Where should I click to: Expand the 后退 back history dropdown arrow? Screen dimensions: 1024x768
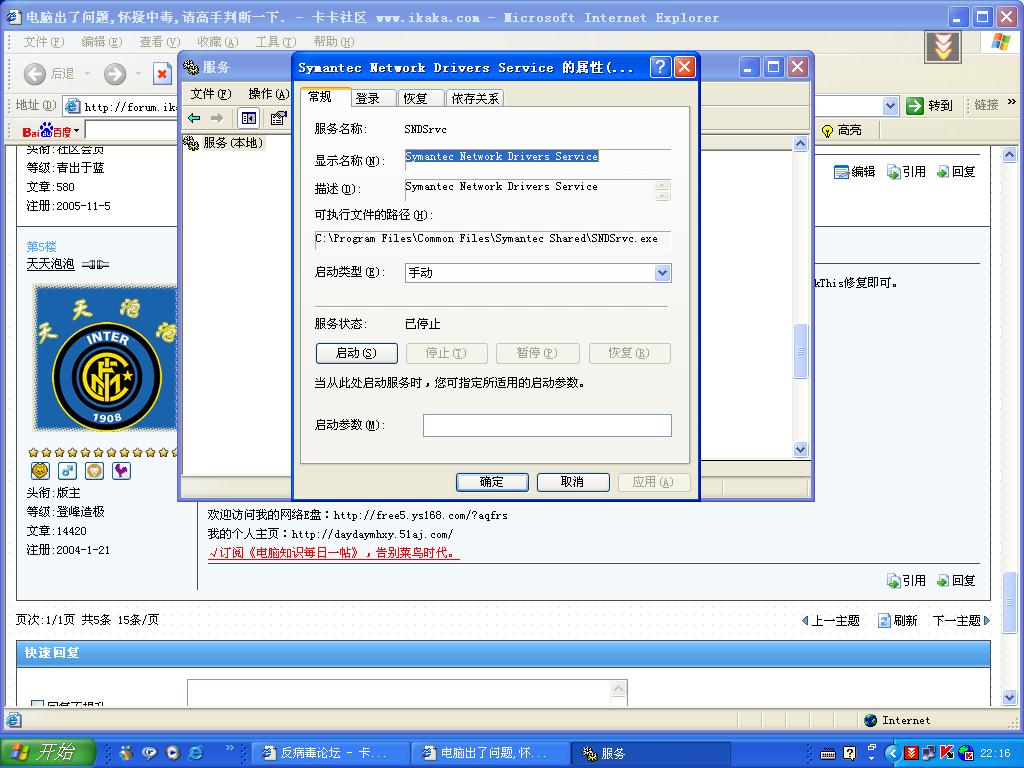(x=87, y=74)
